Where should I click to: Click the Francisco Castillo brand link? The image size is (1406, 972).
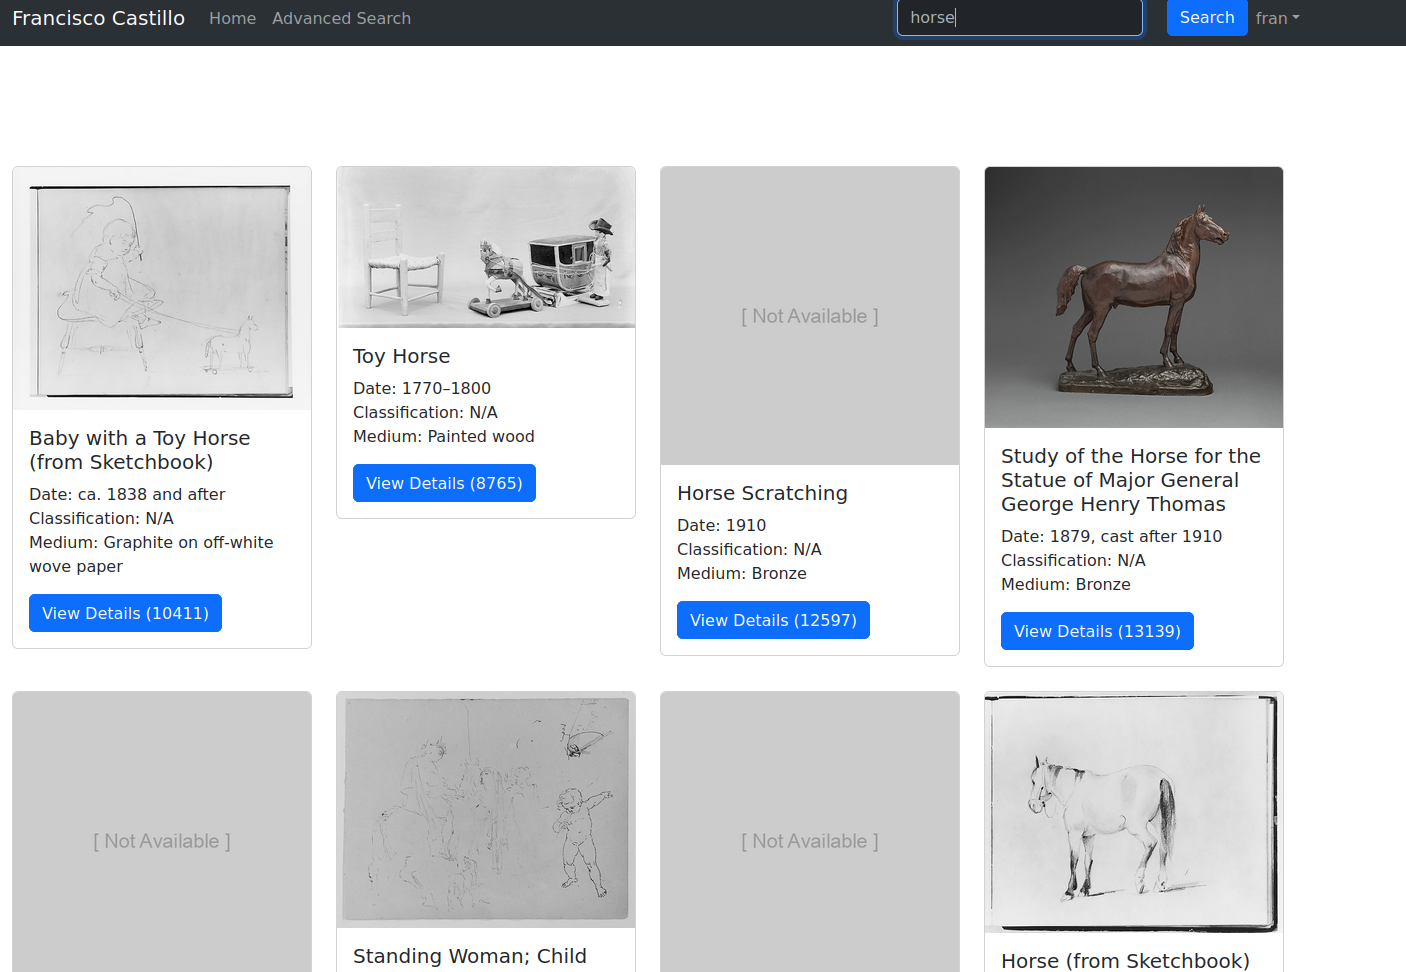tap(98, 18)
